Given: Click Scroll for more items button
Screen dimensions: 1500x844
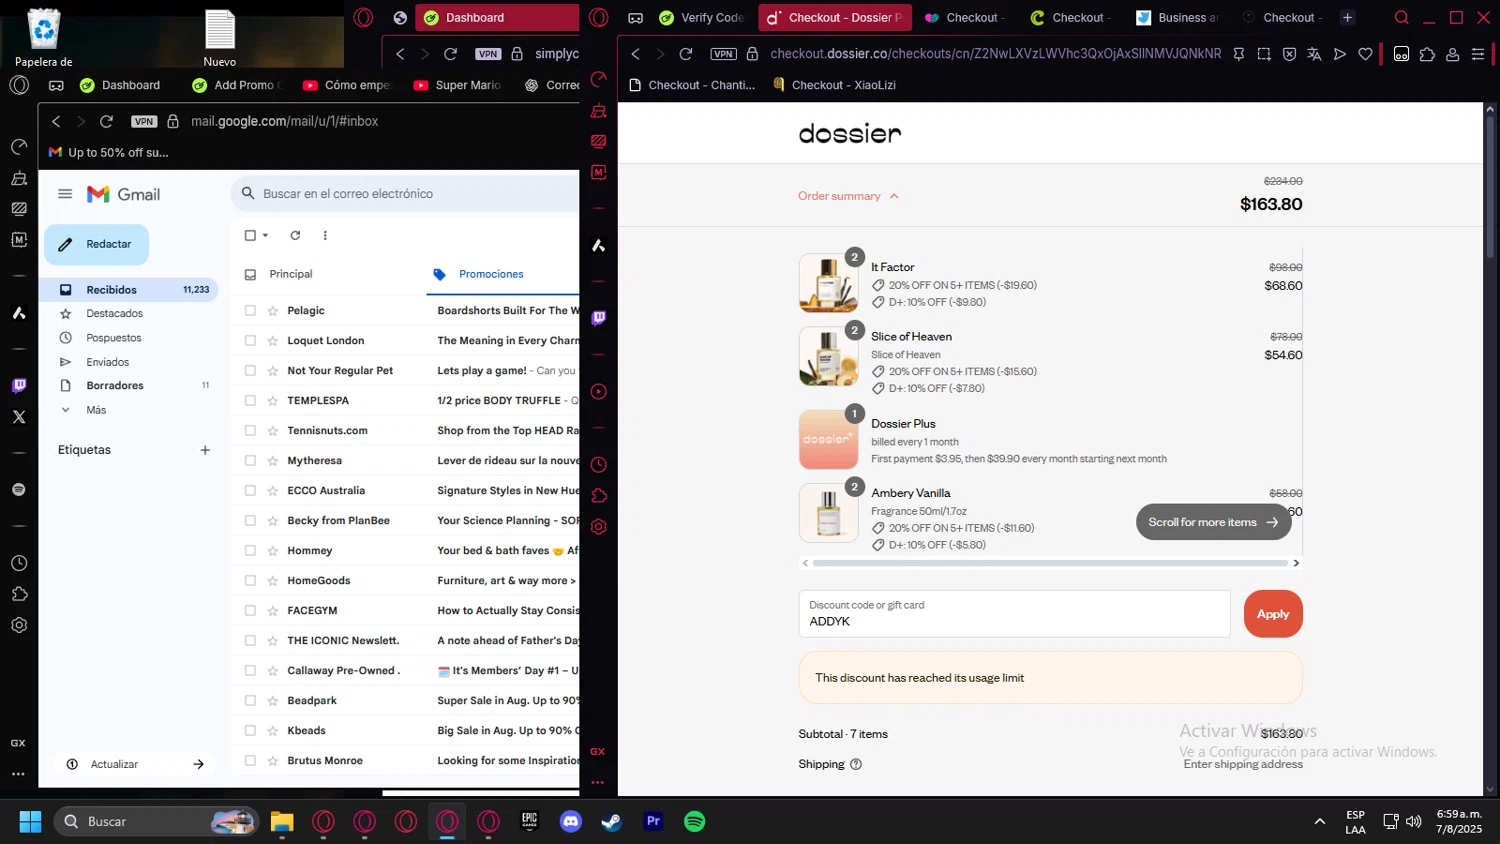Looking at the screenshot, I should click(x=1213, y=522).
